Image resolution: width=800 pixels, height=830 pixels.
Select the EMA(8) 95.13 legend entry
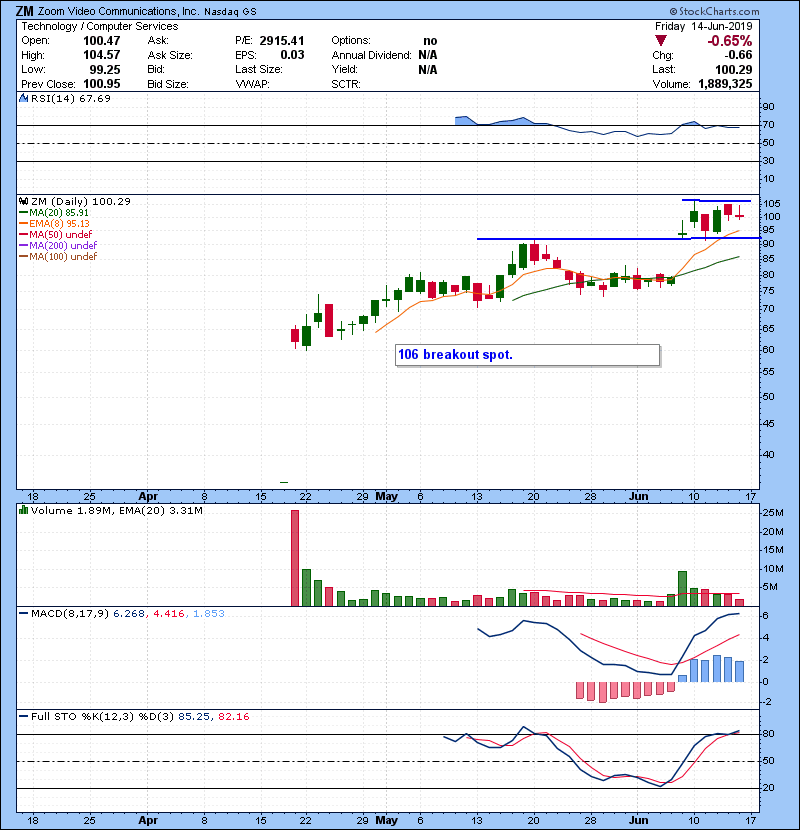click(x=55, y=223)
